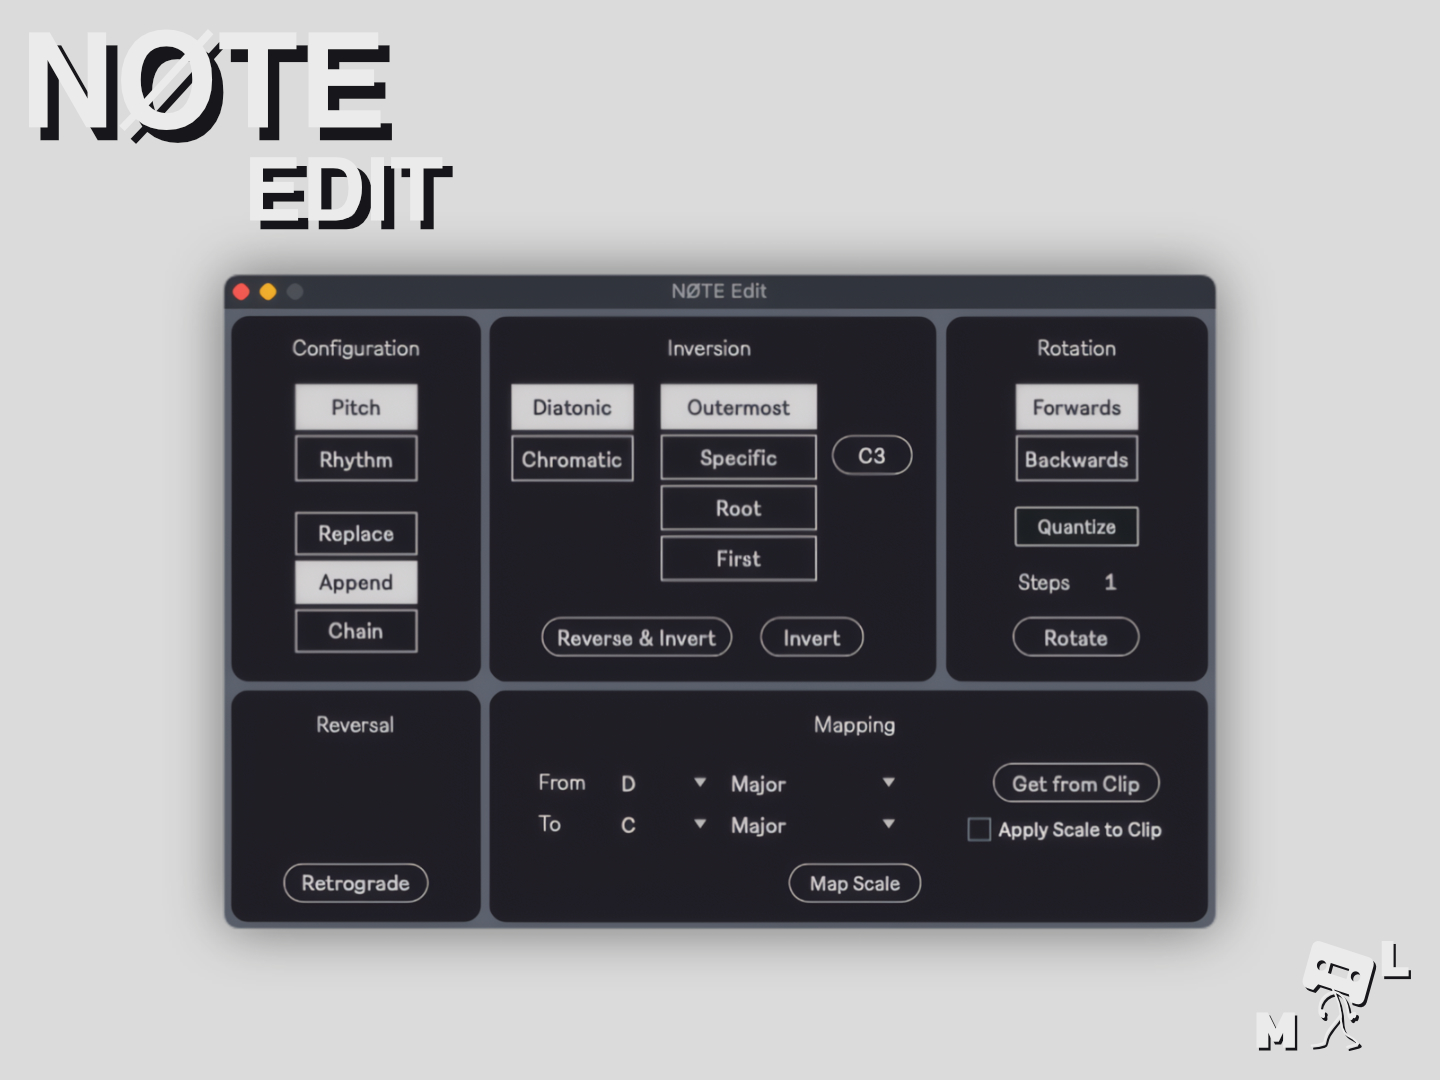Image resolution: width=1440 pixels, height=1080 pixels.
Task: Select the Replace output mode
Action: click(356, 533)
